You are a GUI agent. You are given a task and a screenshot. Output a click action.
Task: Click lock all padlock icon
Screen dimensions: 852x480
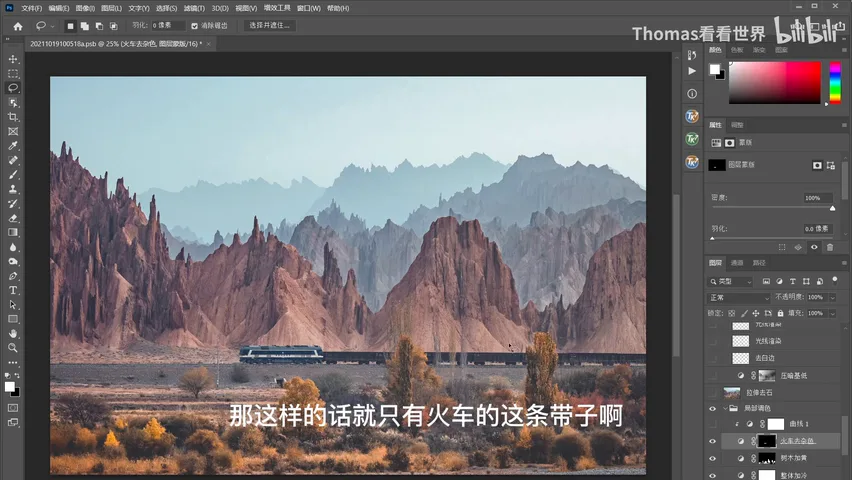point(780,313)
